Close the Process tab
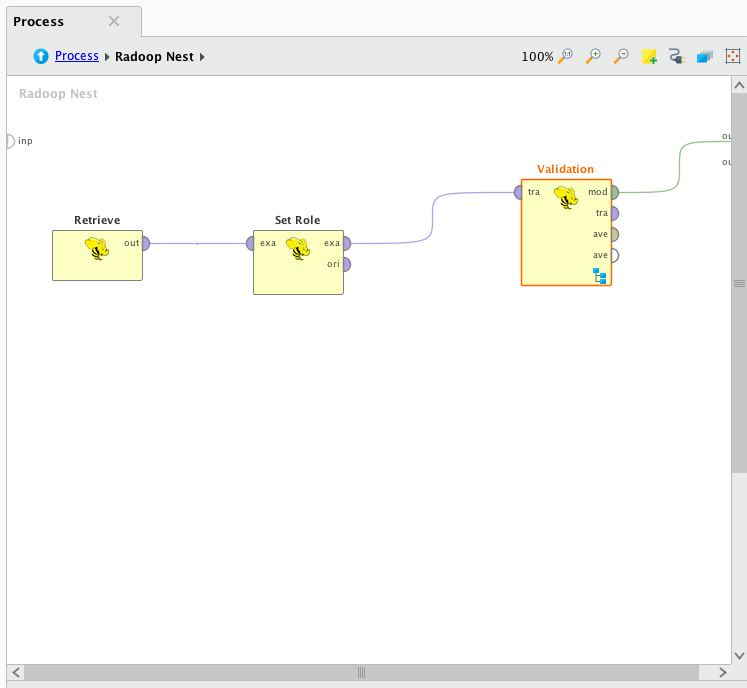 (114, 21)
